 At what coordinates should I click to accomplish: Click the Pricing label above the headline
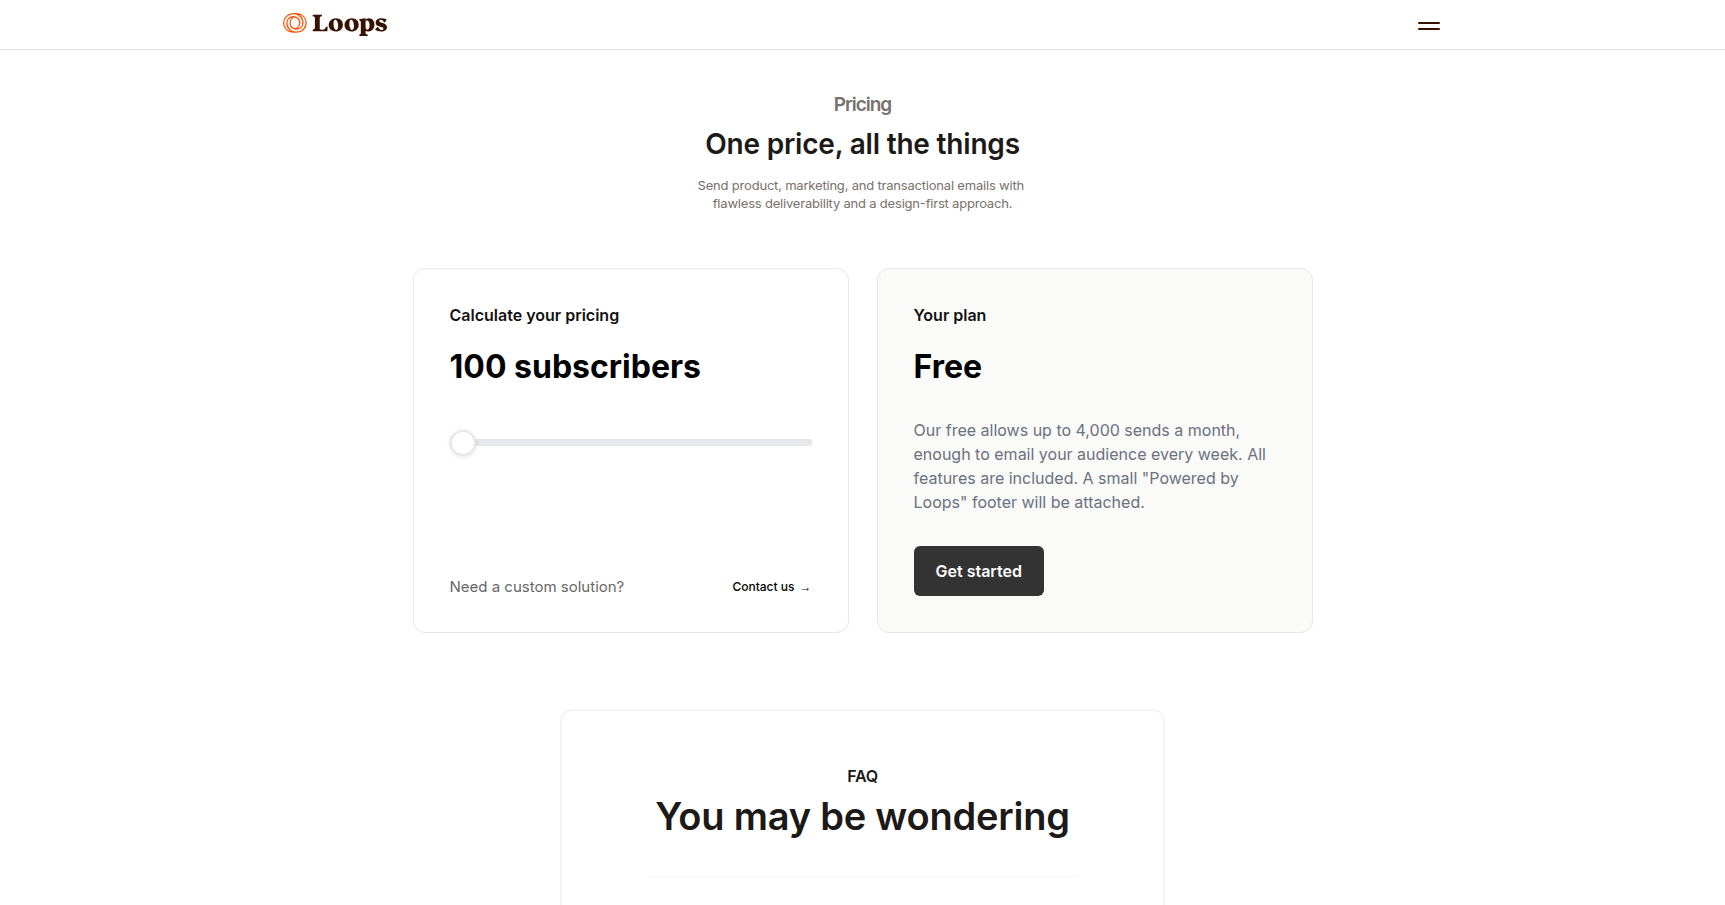(862, 104)
